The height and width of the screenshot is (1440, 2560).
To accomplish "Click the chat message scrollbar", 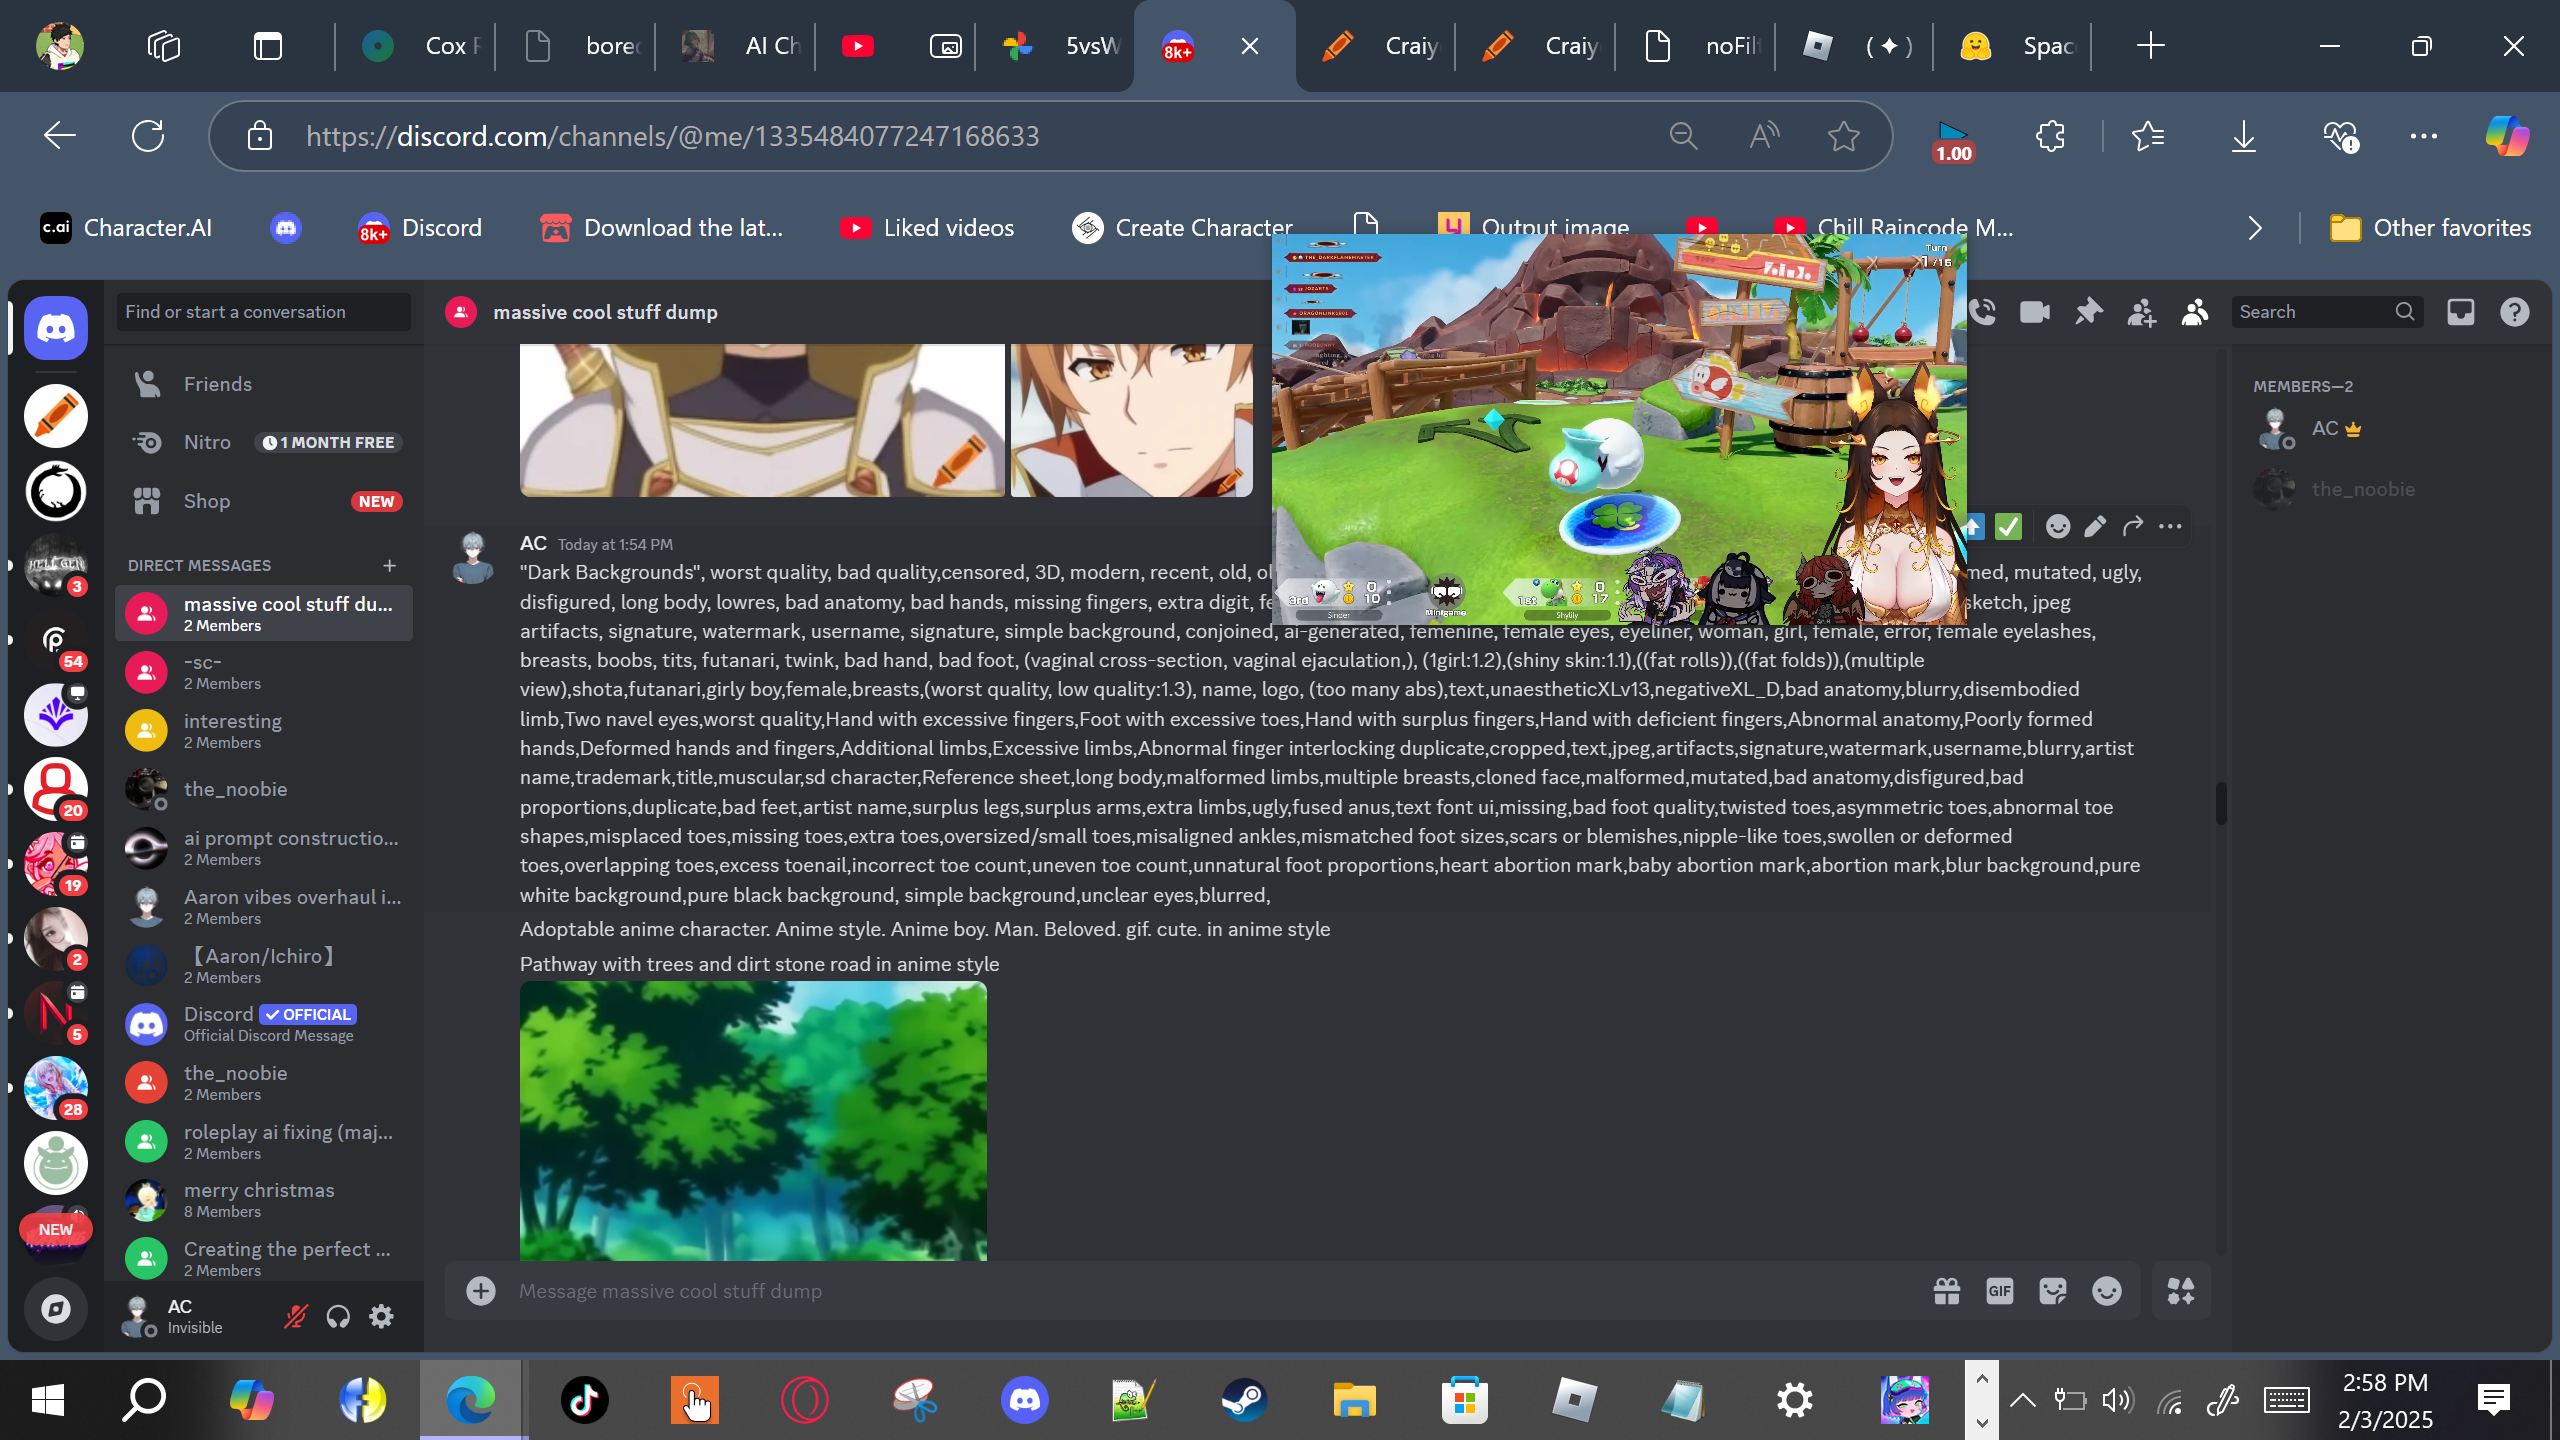I will coord(2221,803).
